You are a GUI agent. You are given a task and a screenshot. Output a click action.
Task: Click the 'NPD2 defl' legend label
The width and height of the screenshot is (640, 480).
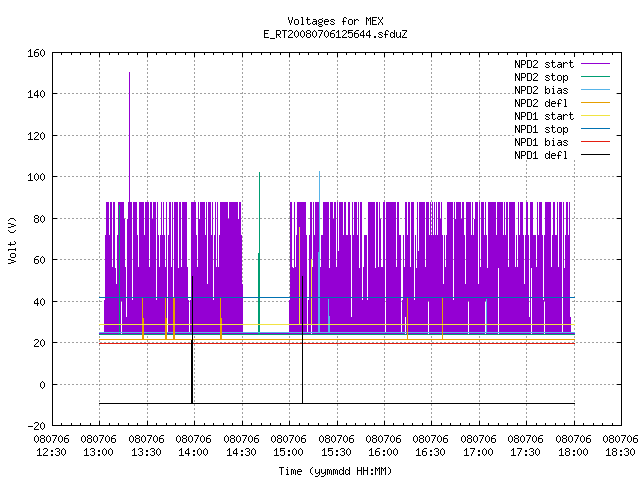pos(541,103)
